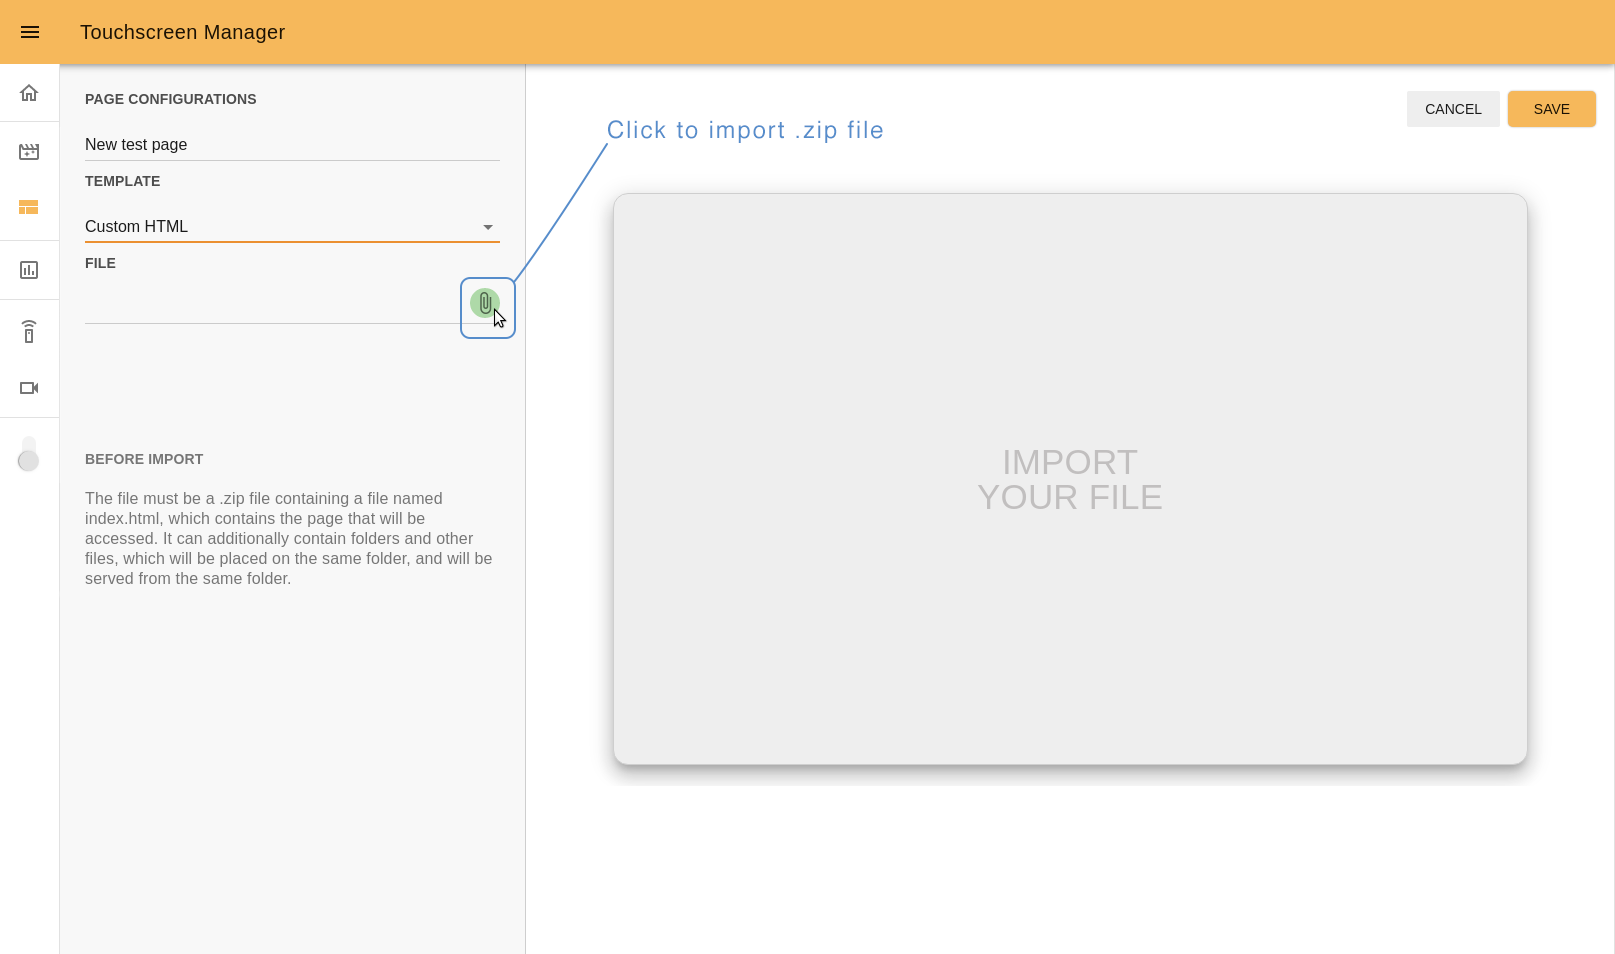Screen dimensions: 1615x954
Task: Open the Custom HTML template selector
Action: click(280, 227)
